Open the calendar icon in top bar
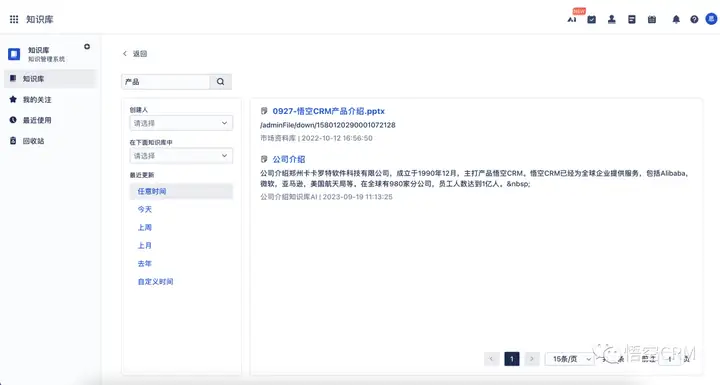The height and width of the screenshot is (385, 720). pyautogui.click(x=652, y=19)
